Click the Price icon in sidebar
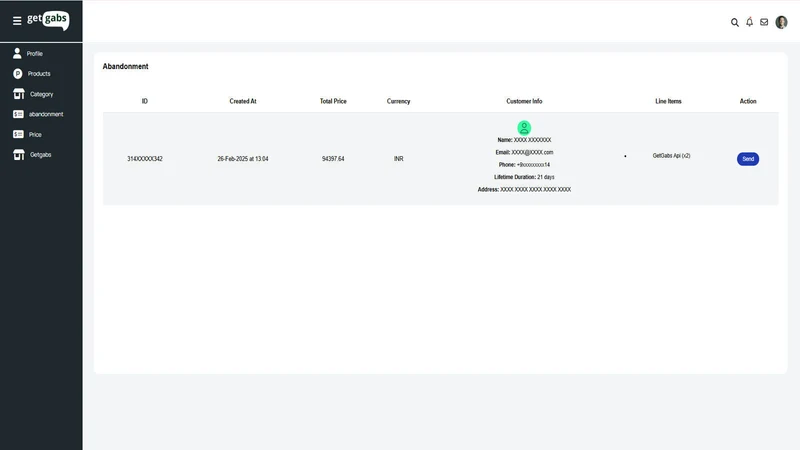 (18, 134)
